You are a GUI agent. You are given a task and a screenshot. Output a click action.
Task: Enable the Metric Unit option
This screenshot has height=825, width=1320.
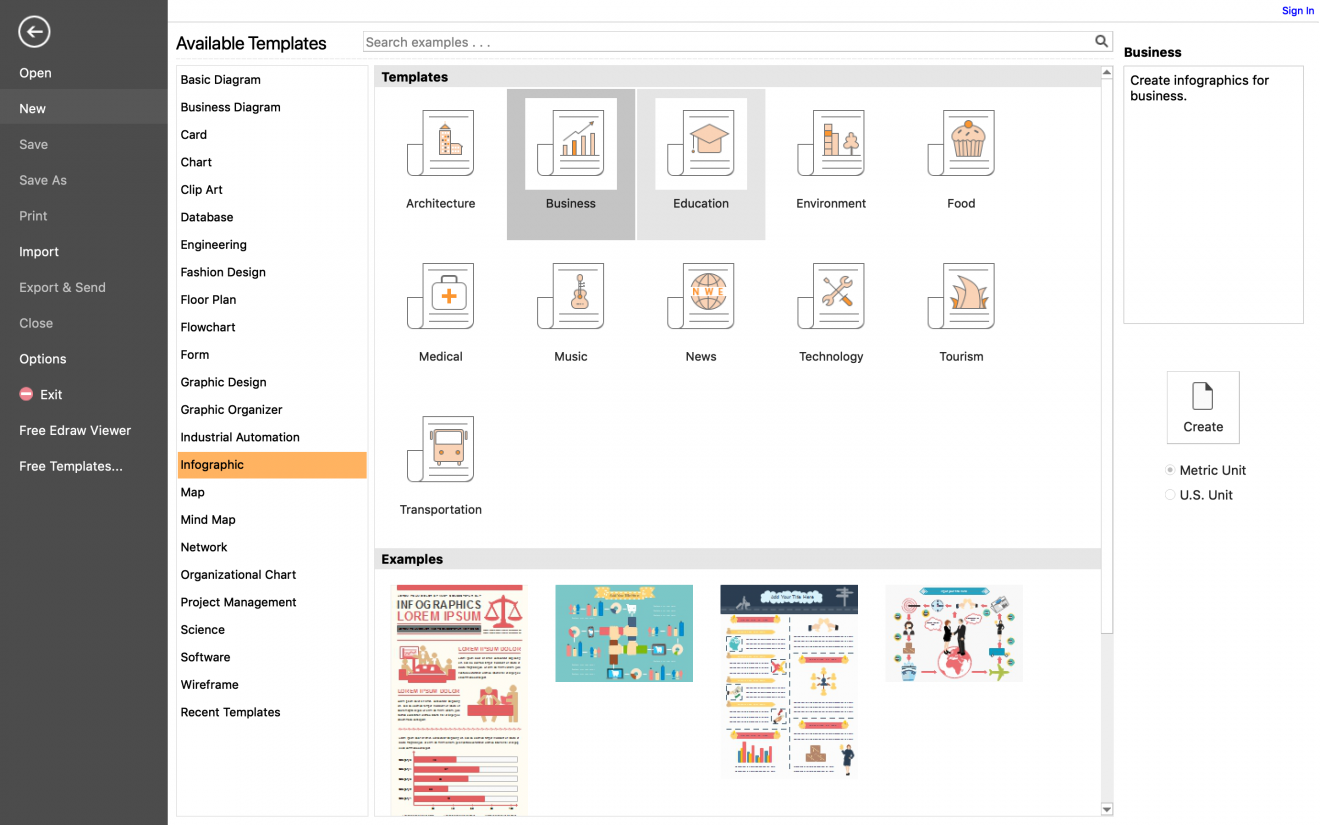pos(1170,470)
